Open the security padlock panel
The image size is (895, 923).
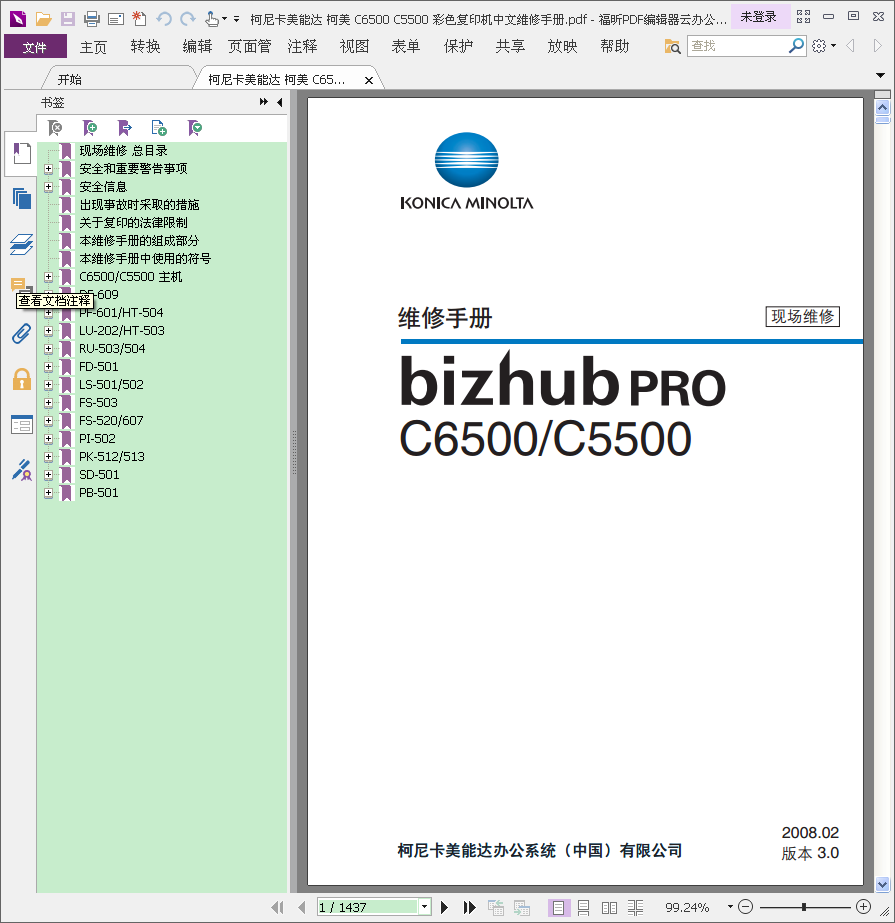22,379
